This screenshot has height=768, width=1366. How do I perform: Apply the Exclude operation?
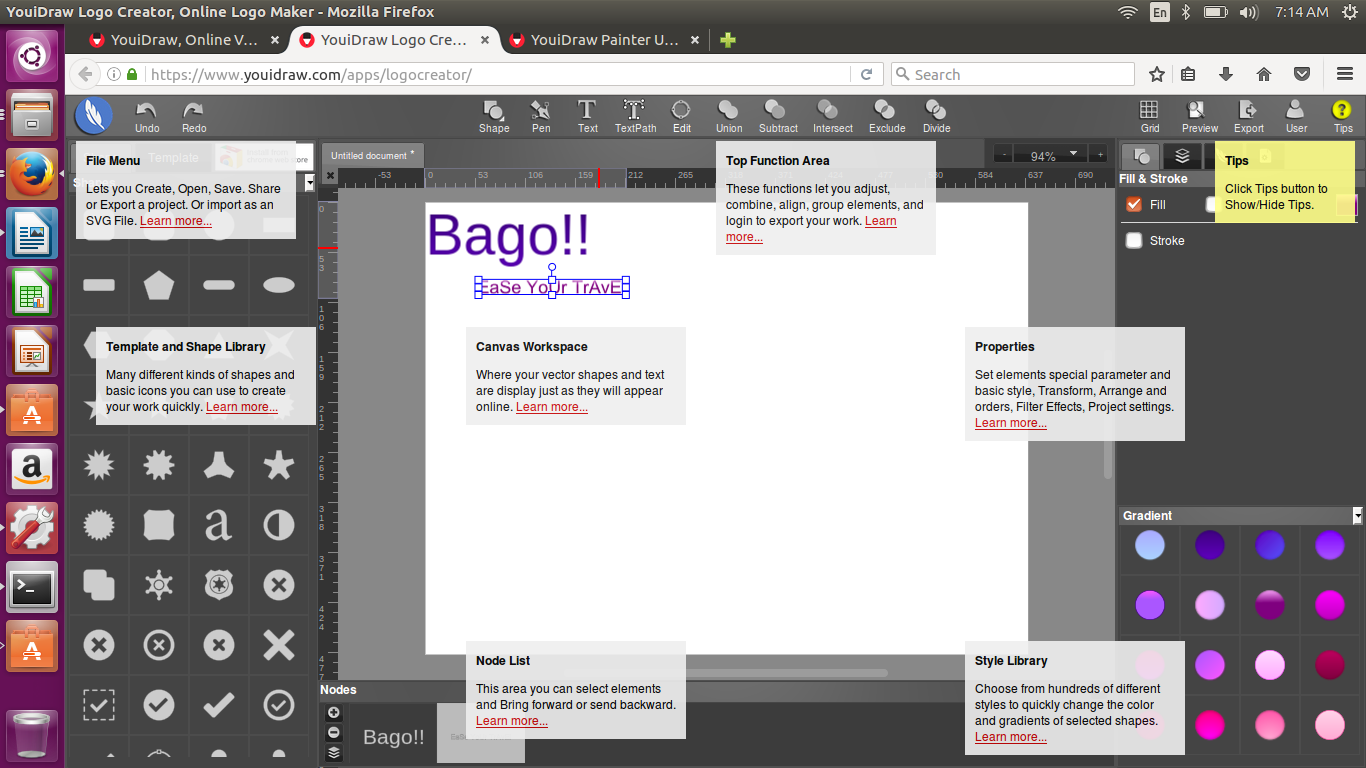(x=886, y=116)
